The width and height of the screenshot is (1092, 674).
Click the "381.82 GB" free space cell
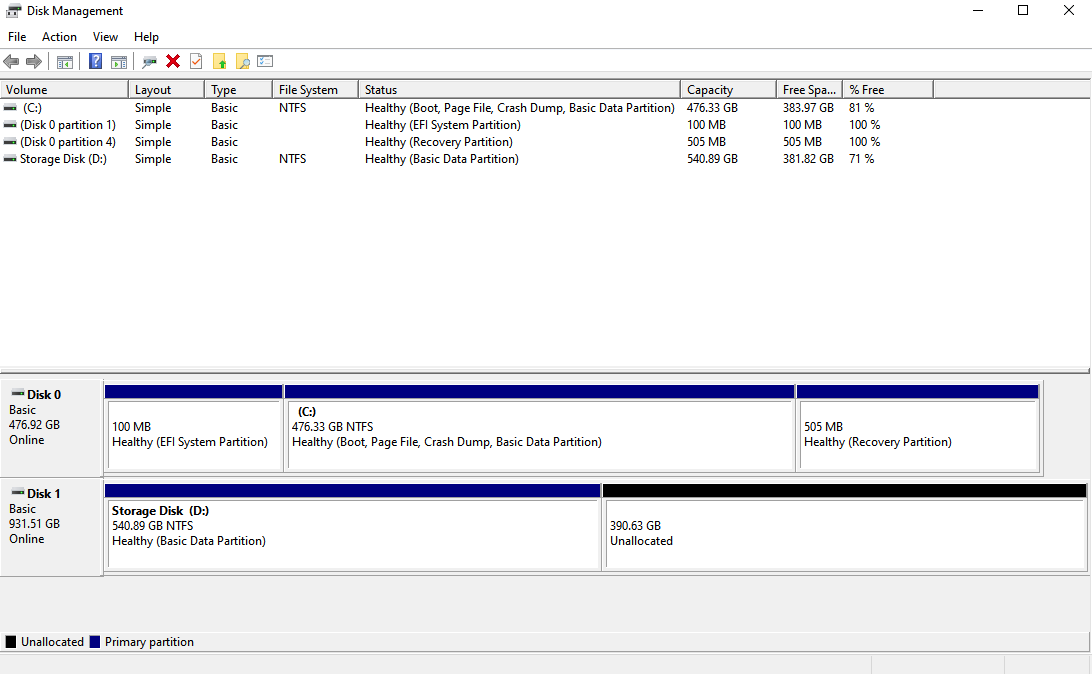click(x=808, y=159)
